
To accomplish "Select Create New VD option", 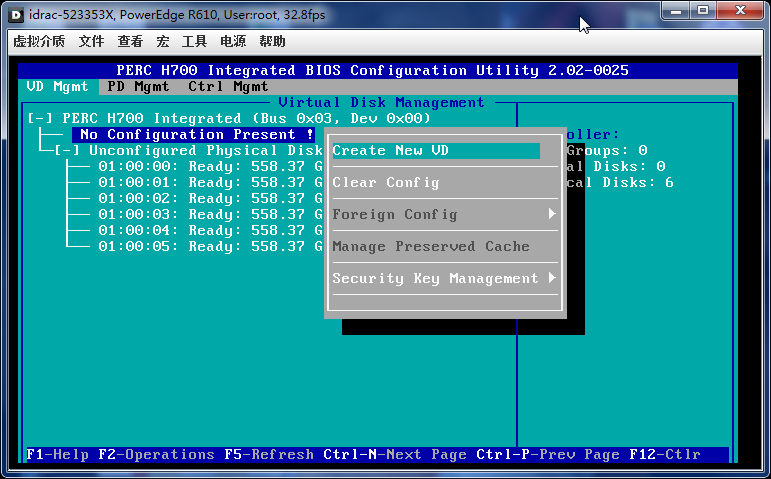I will (x=436, y=150).
